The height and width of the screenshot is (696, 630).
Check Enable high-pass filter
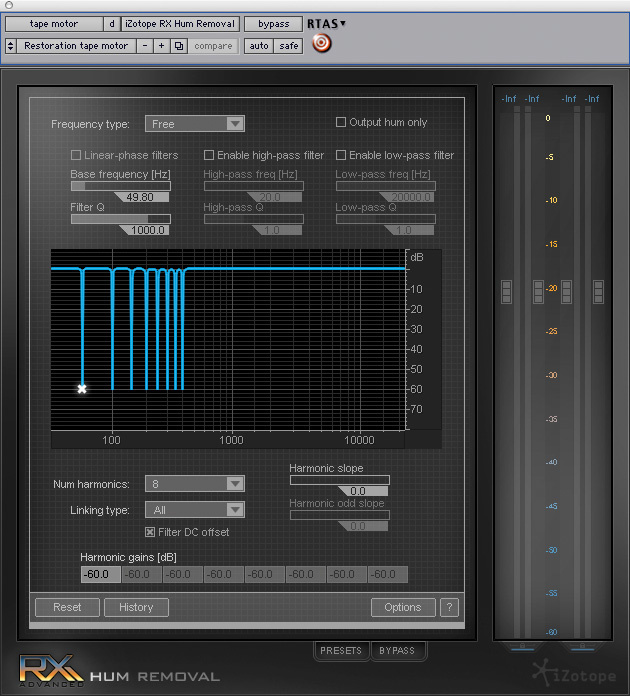[x=209, y=155]
